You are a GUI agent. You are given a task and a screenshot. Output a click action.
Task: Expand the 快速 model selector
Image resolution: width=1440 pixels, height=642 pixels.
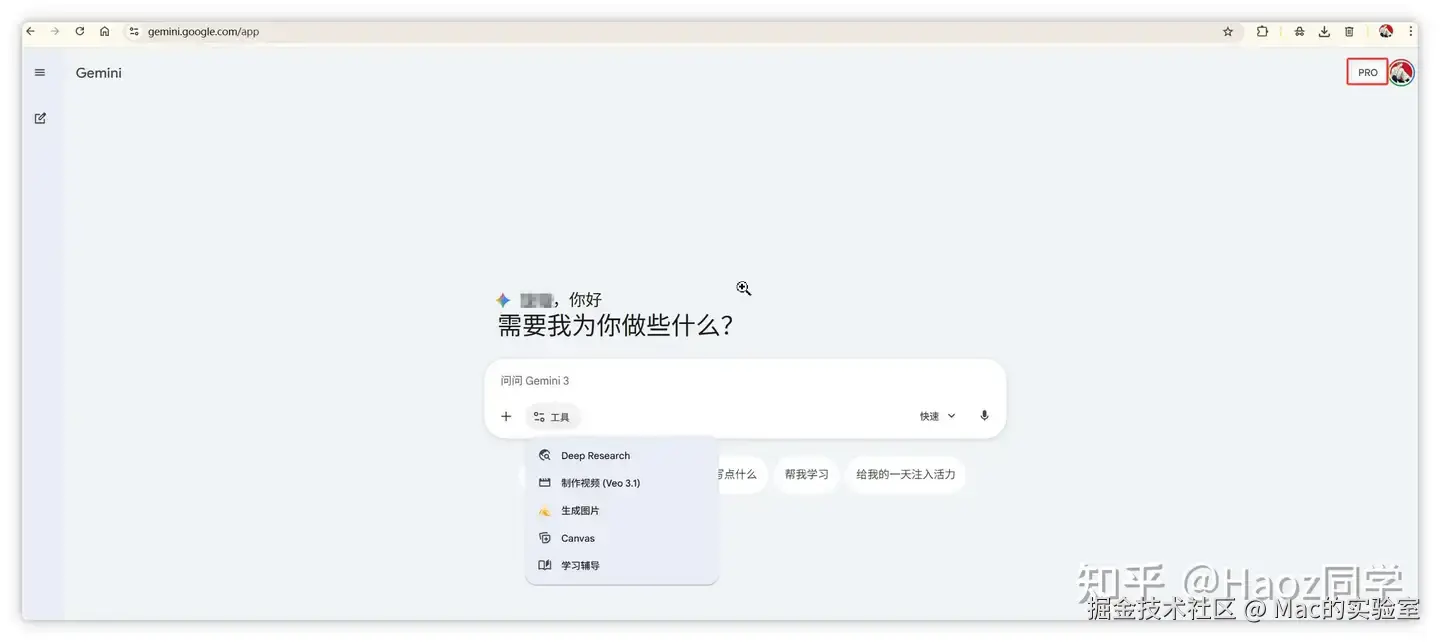[x=938, y=416]
